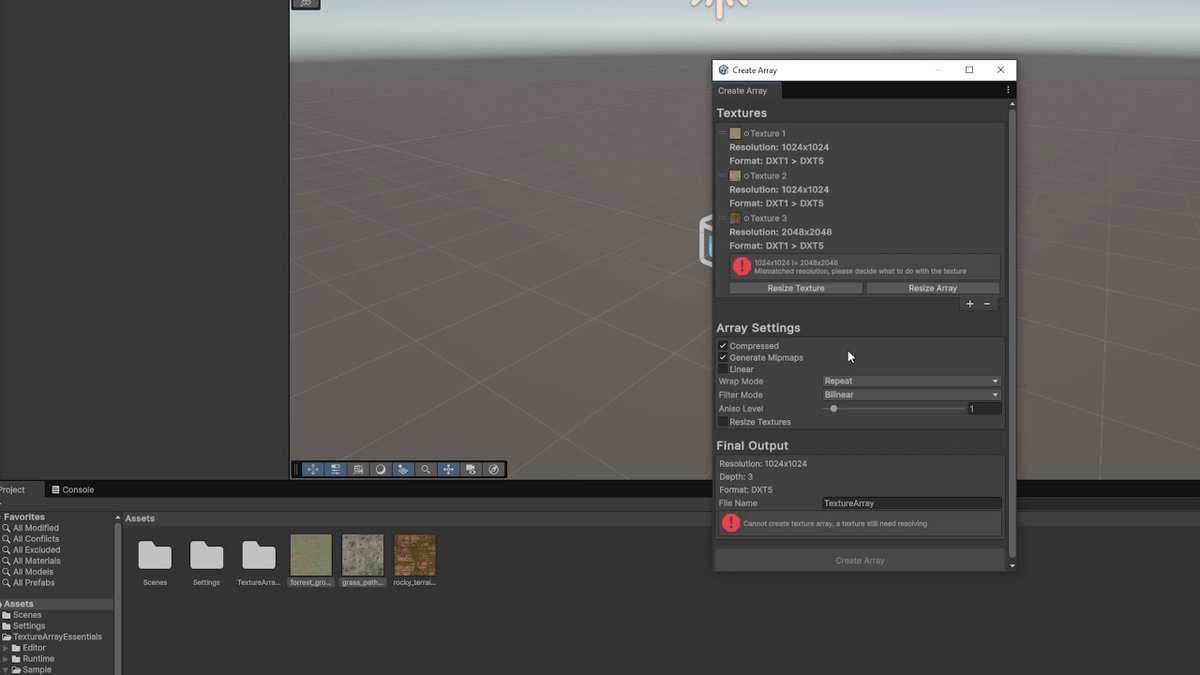Click the Unity logo in Create Array titlebar
The height and width of the screenshot is (675, 1200).
coord(723,70)
